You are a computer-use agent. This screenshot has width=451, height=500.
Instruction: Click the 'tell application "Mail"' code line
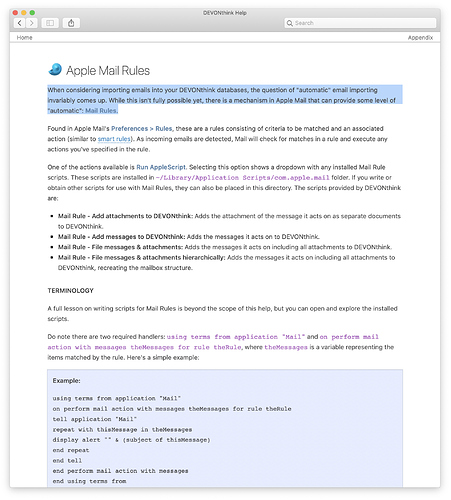[95, 419]
